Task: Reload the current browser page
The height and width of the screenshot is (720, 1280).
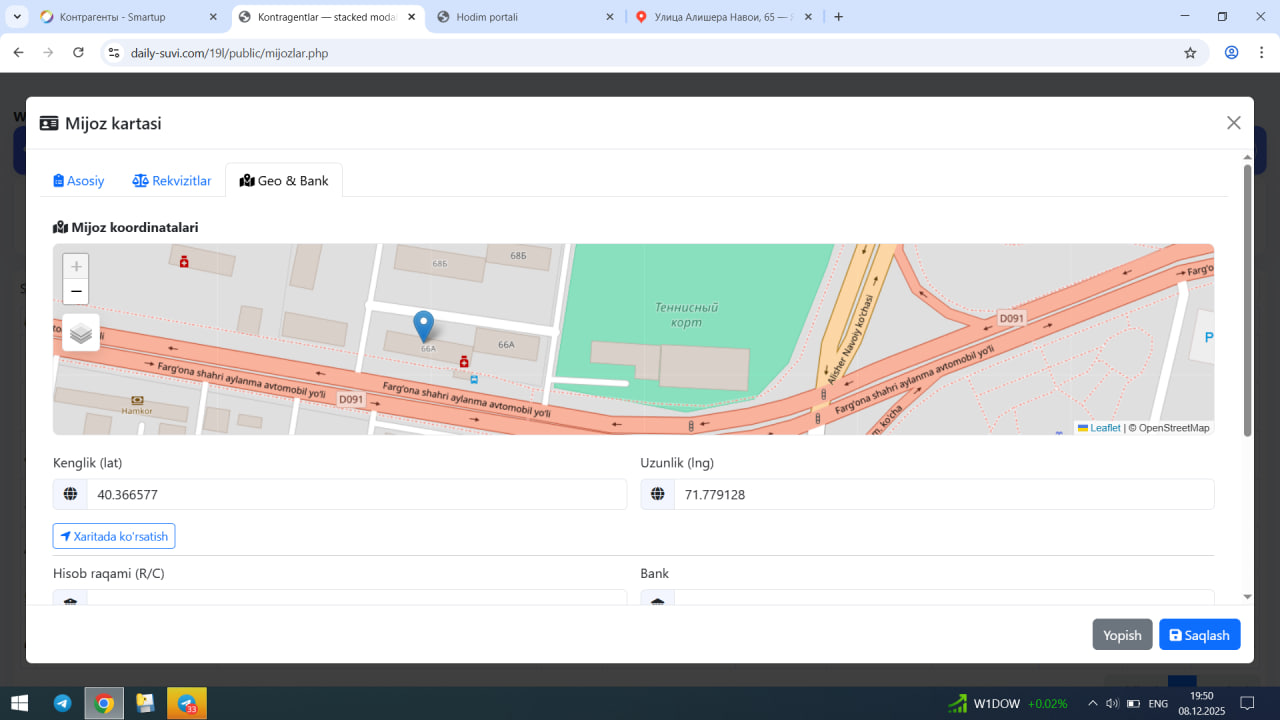Action: [x=78, y=53]
